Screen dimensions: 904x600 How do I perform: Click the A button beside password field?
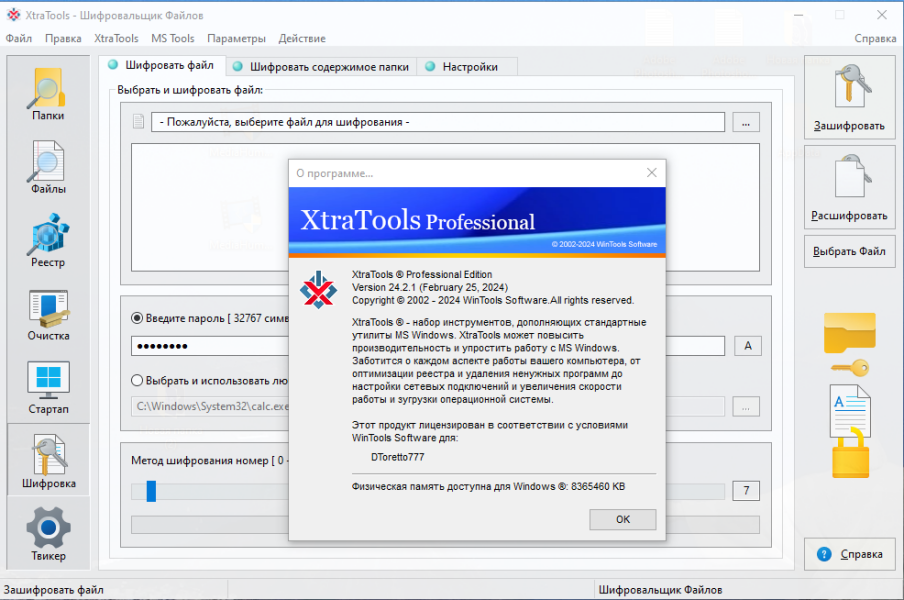click(x=748, y=346)
